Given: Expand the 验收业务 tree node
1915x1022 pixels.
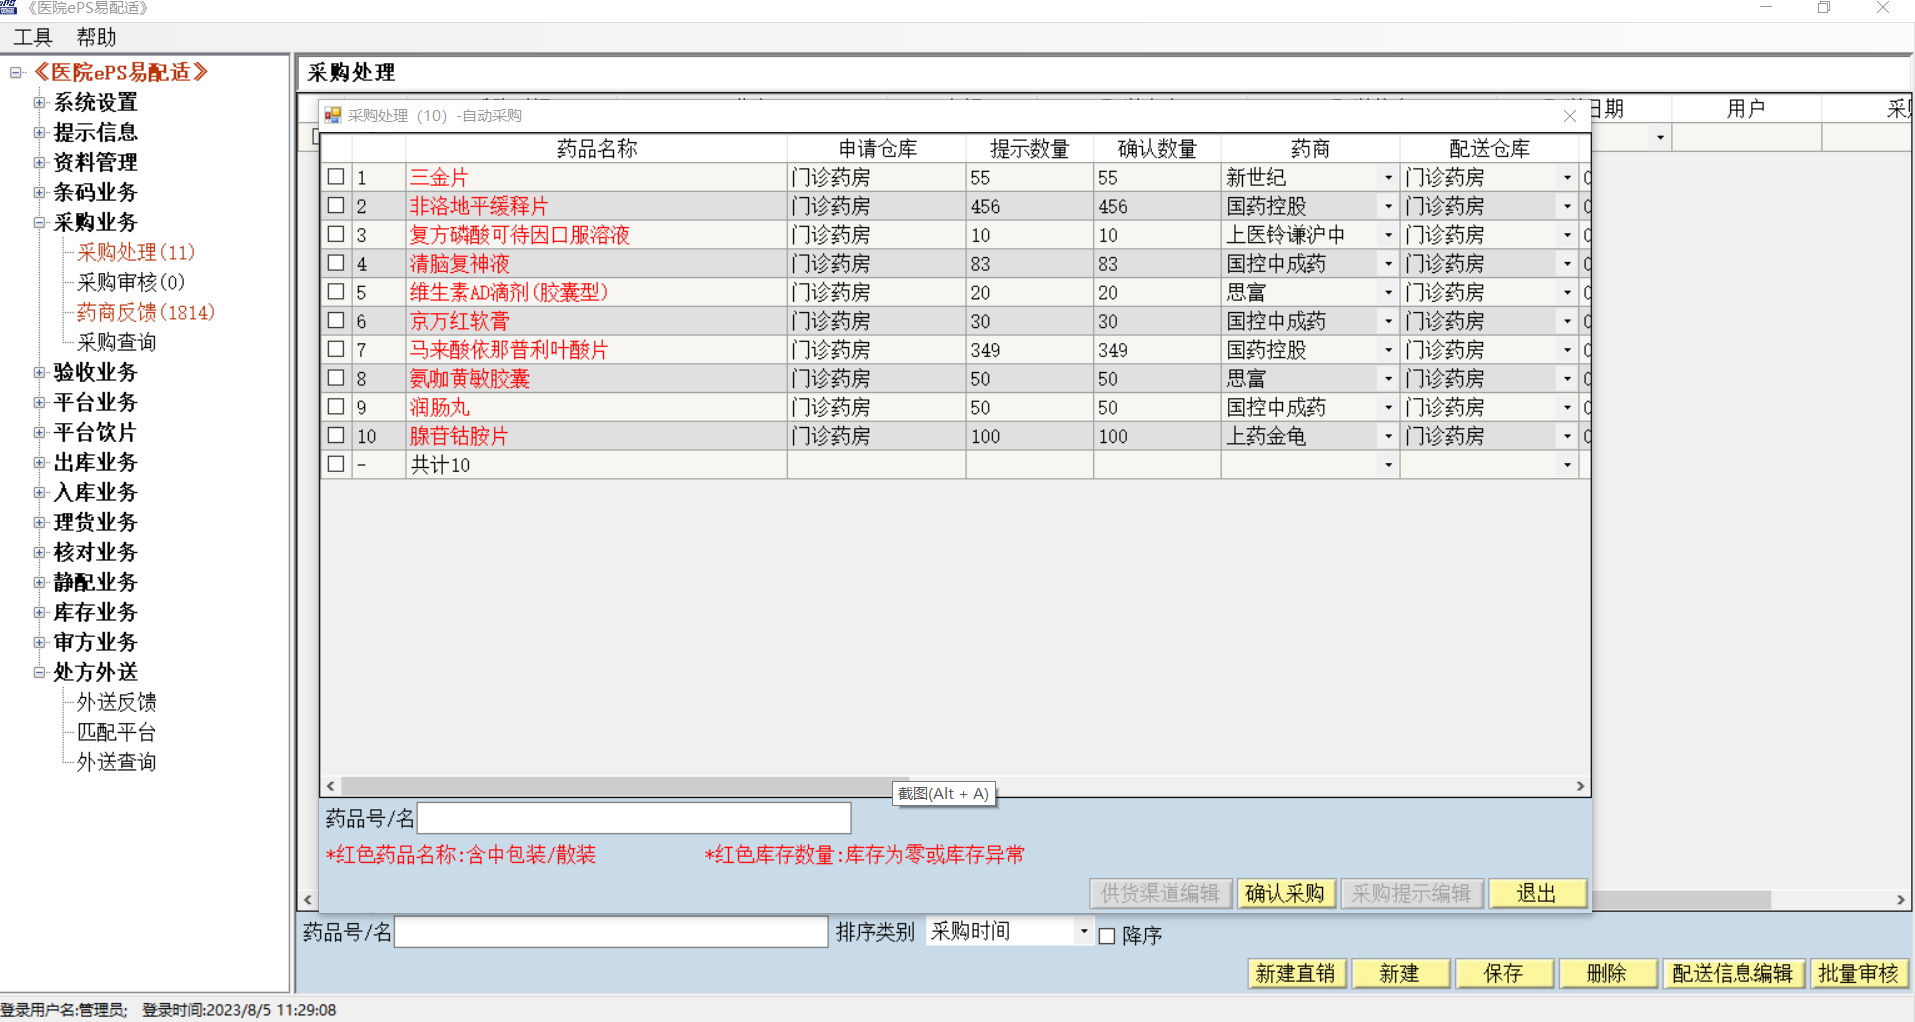Looking at the screenshot, I should 39,372.
